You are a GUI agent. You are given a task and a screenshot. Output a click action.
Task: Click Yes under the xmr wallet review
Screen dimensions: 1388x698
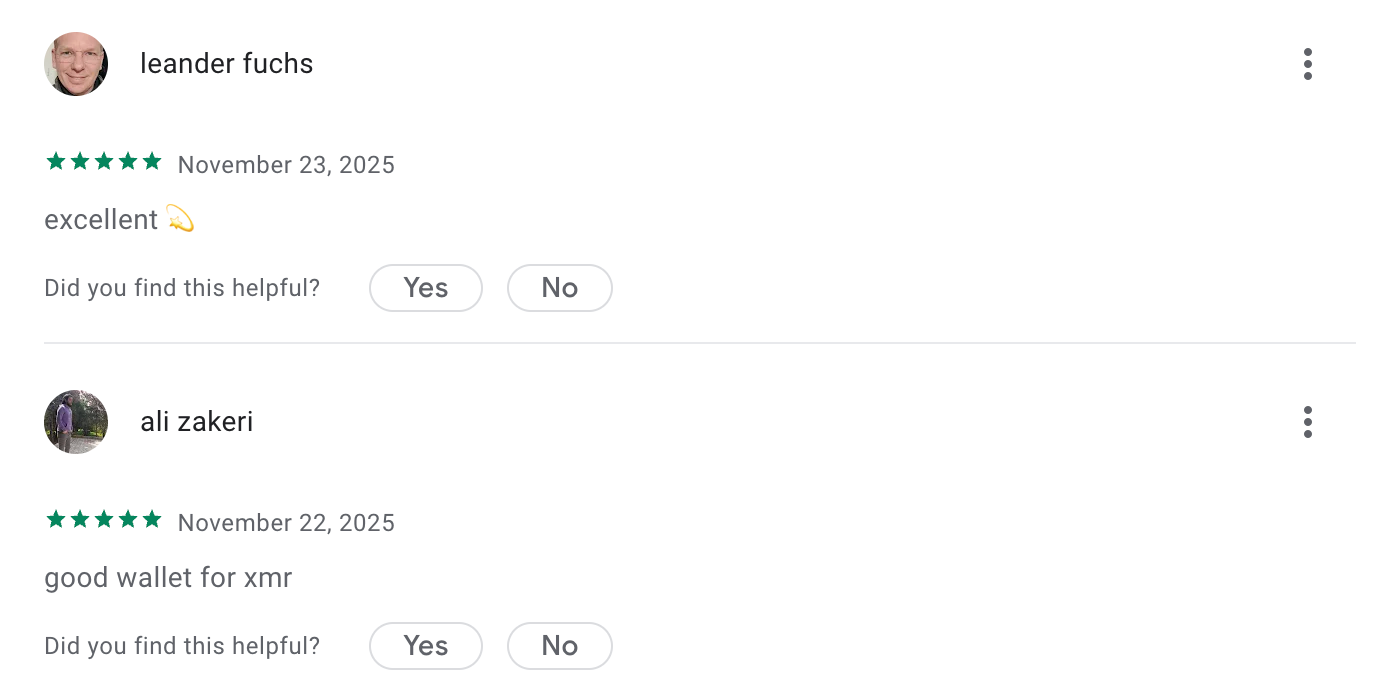point(426,645)
